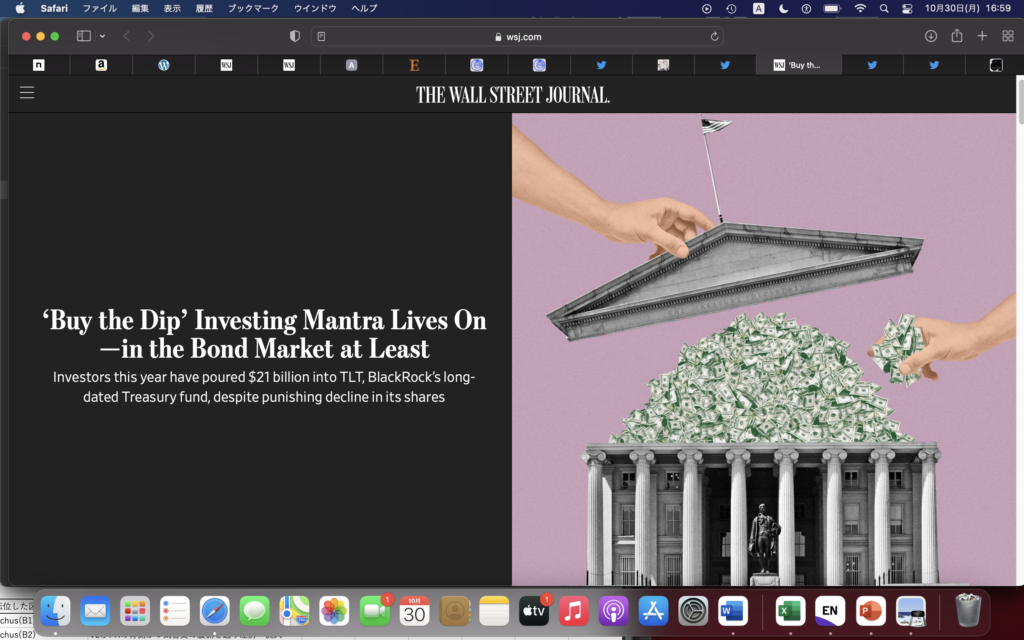The width and height of the screenshot is (1024, 640).
Task: Click the privacy shield icon
Action: click(295, 36)
